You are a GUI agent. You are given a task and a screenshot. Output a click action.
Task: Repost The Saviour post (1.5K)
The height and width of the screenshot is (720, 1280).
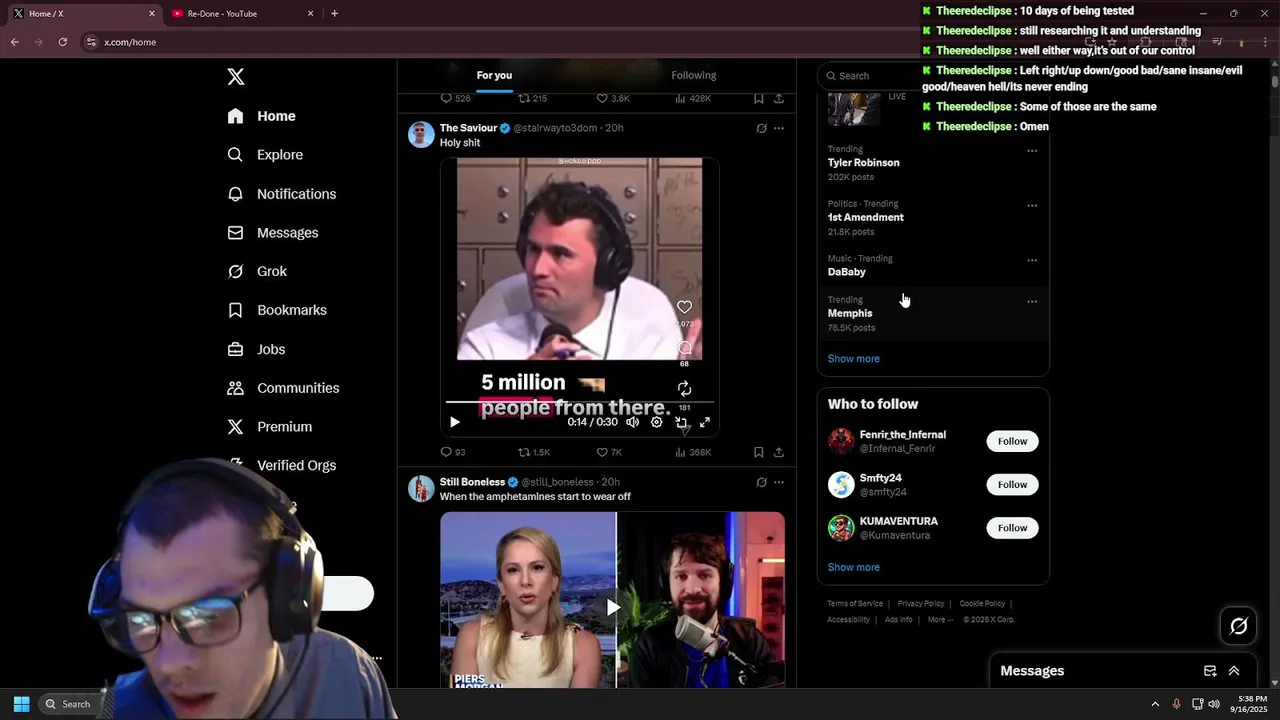[x=534, y=452]
